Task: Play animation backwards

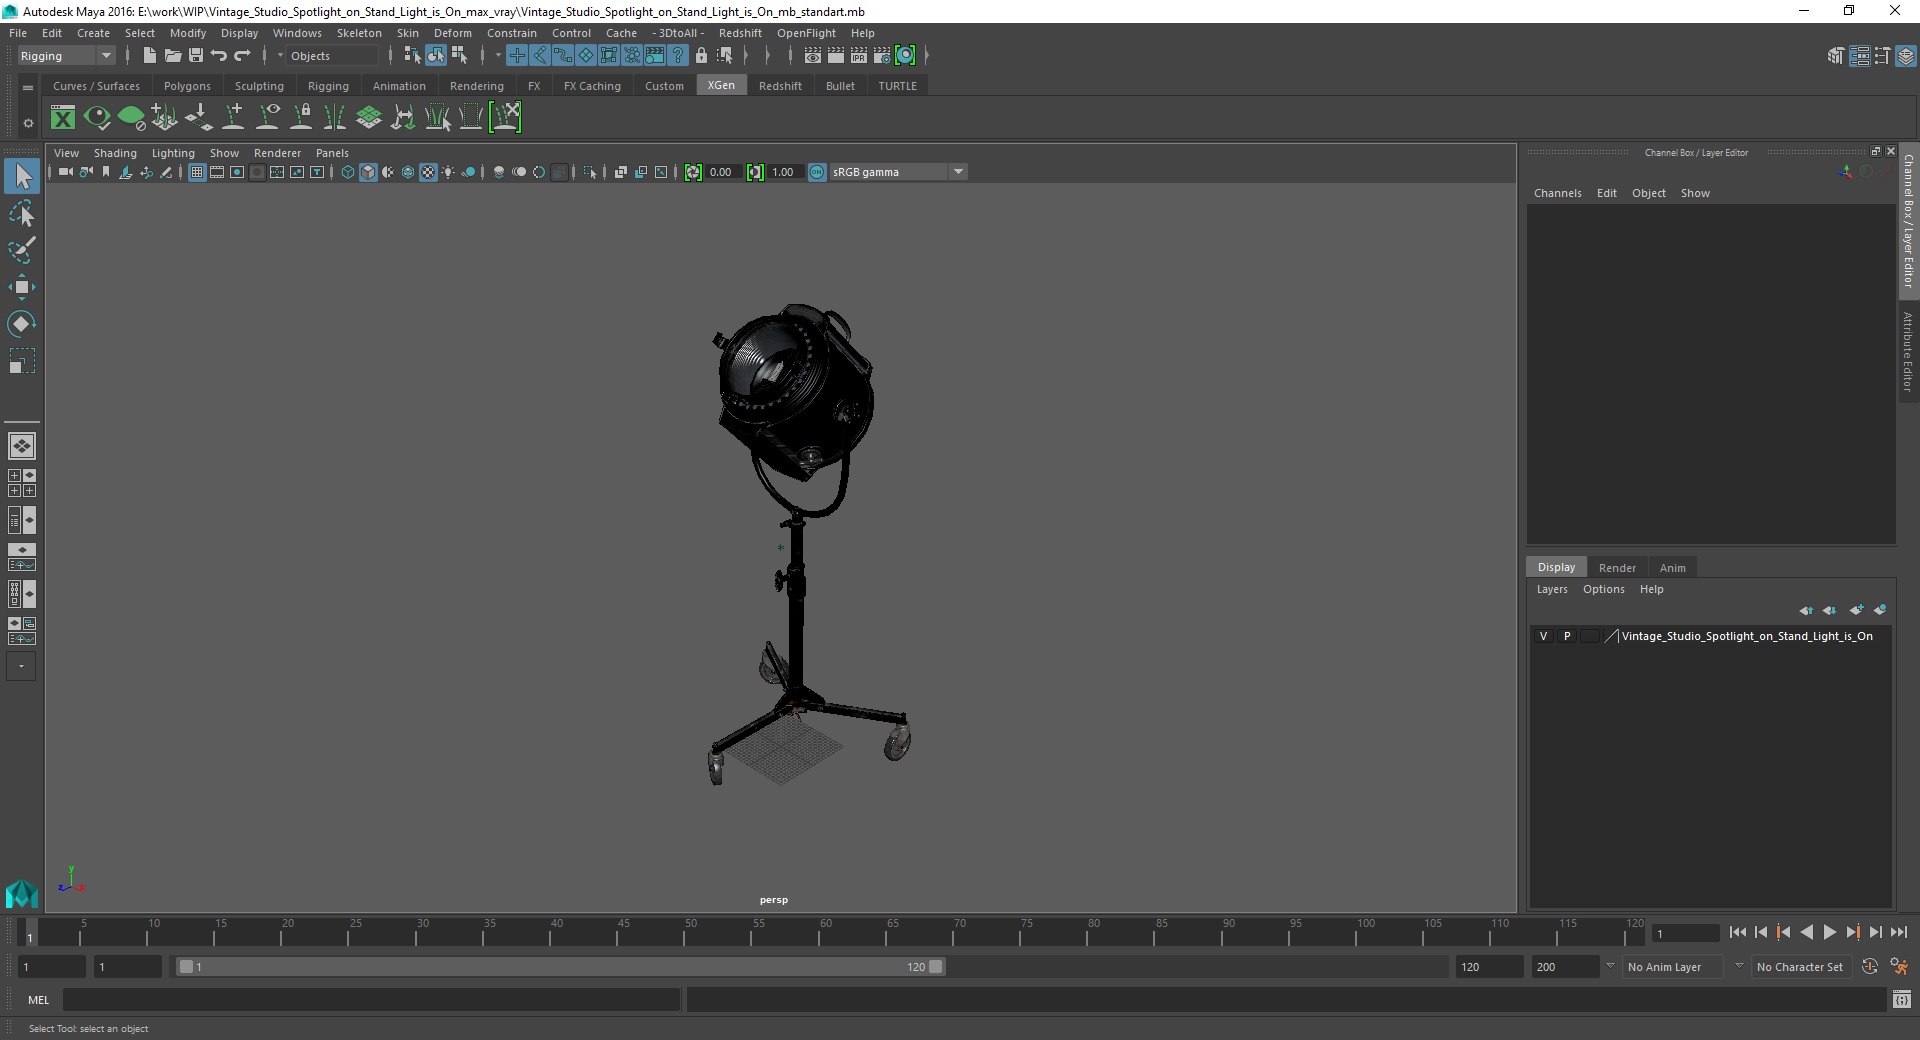Action: pyautogui.click(x=1806, y=932)
